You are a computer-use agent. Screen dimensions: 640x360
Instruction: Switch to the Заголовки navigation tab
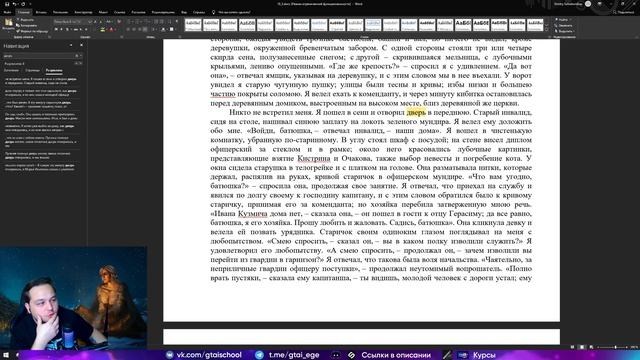click(11, 70)
